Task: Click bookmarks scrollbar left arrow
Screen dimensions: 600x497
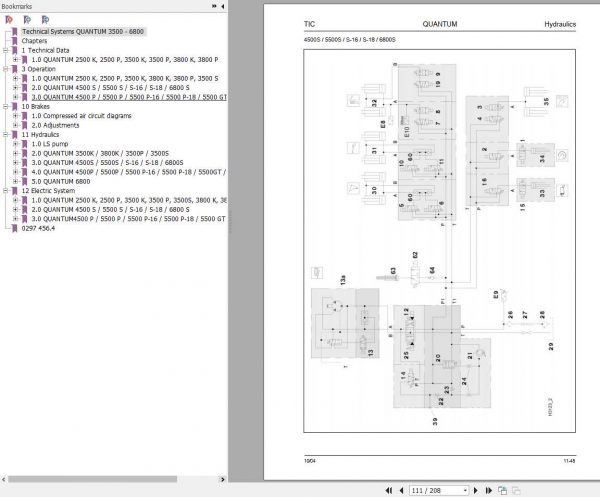Action: pos(3,479)
